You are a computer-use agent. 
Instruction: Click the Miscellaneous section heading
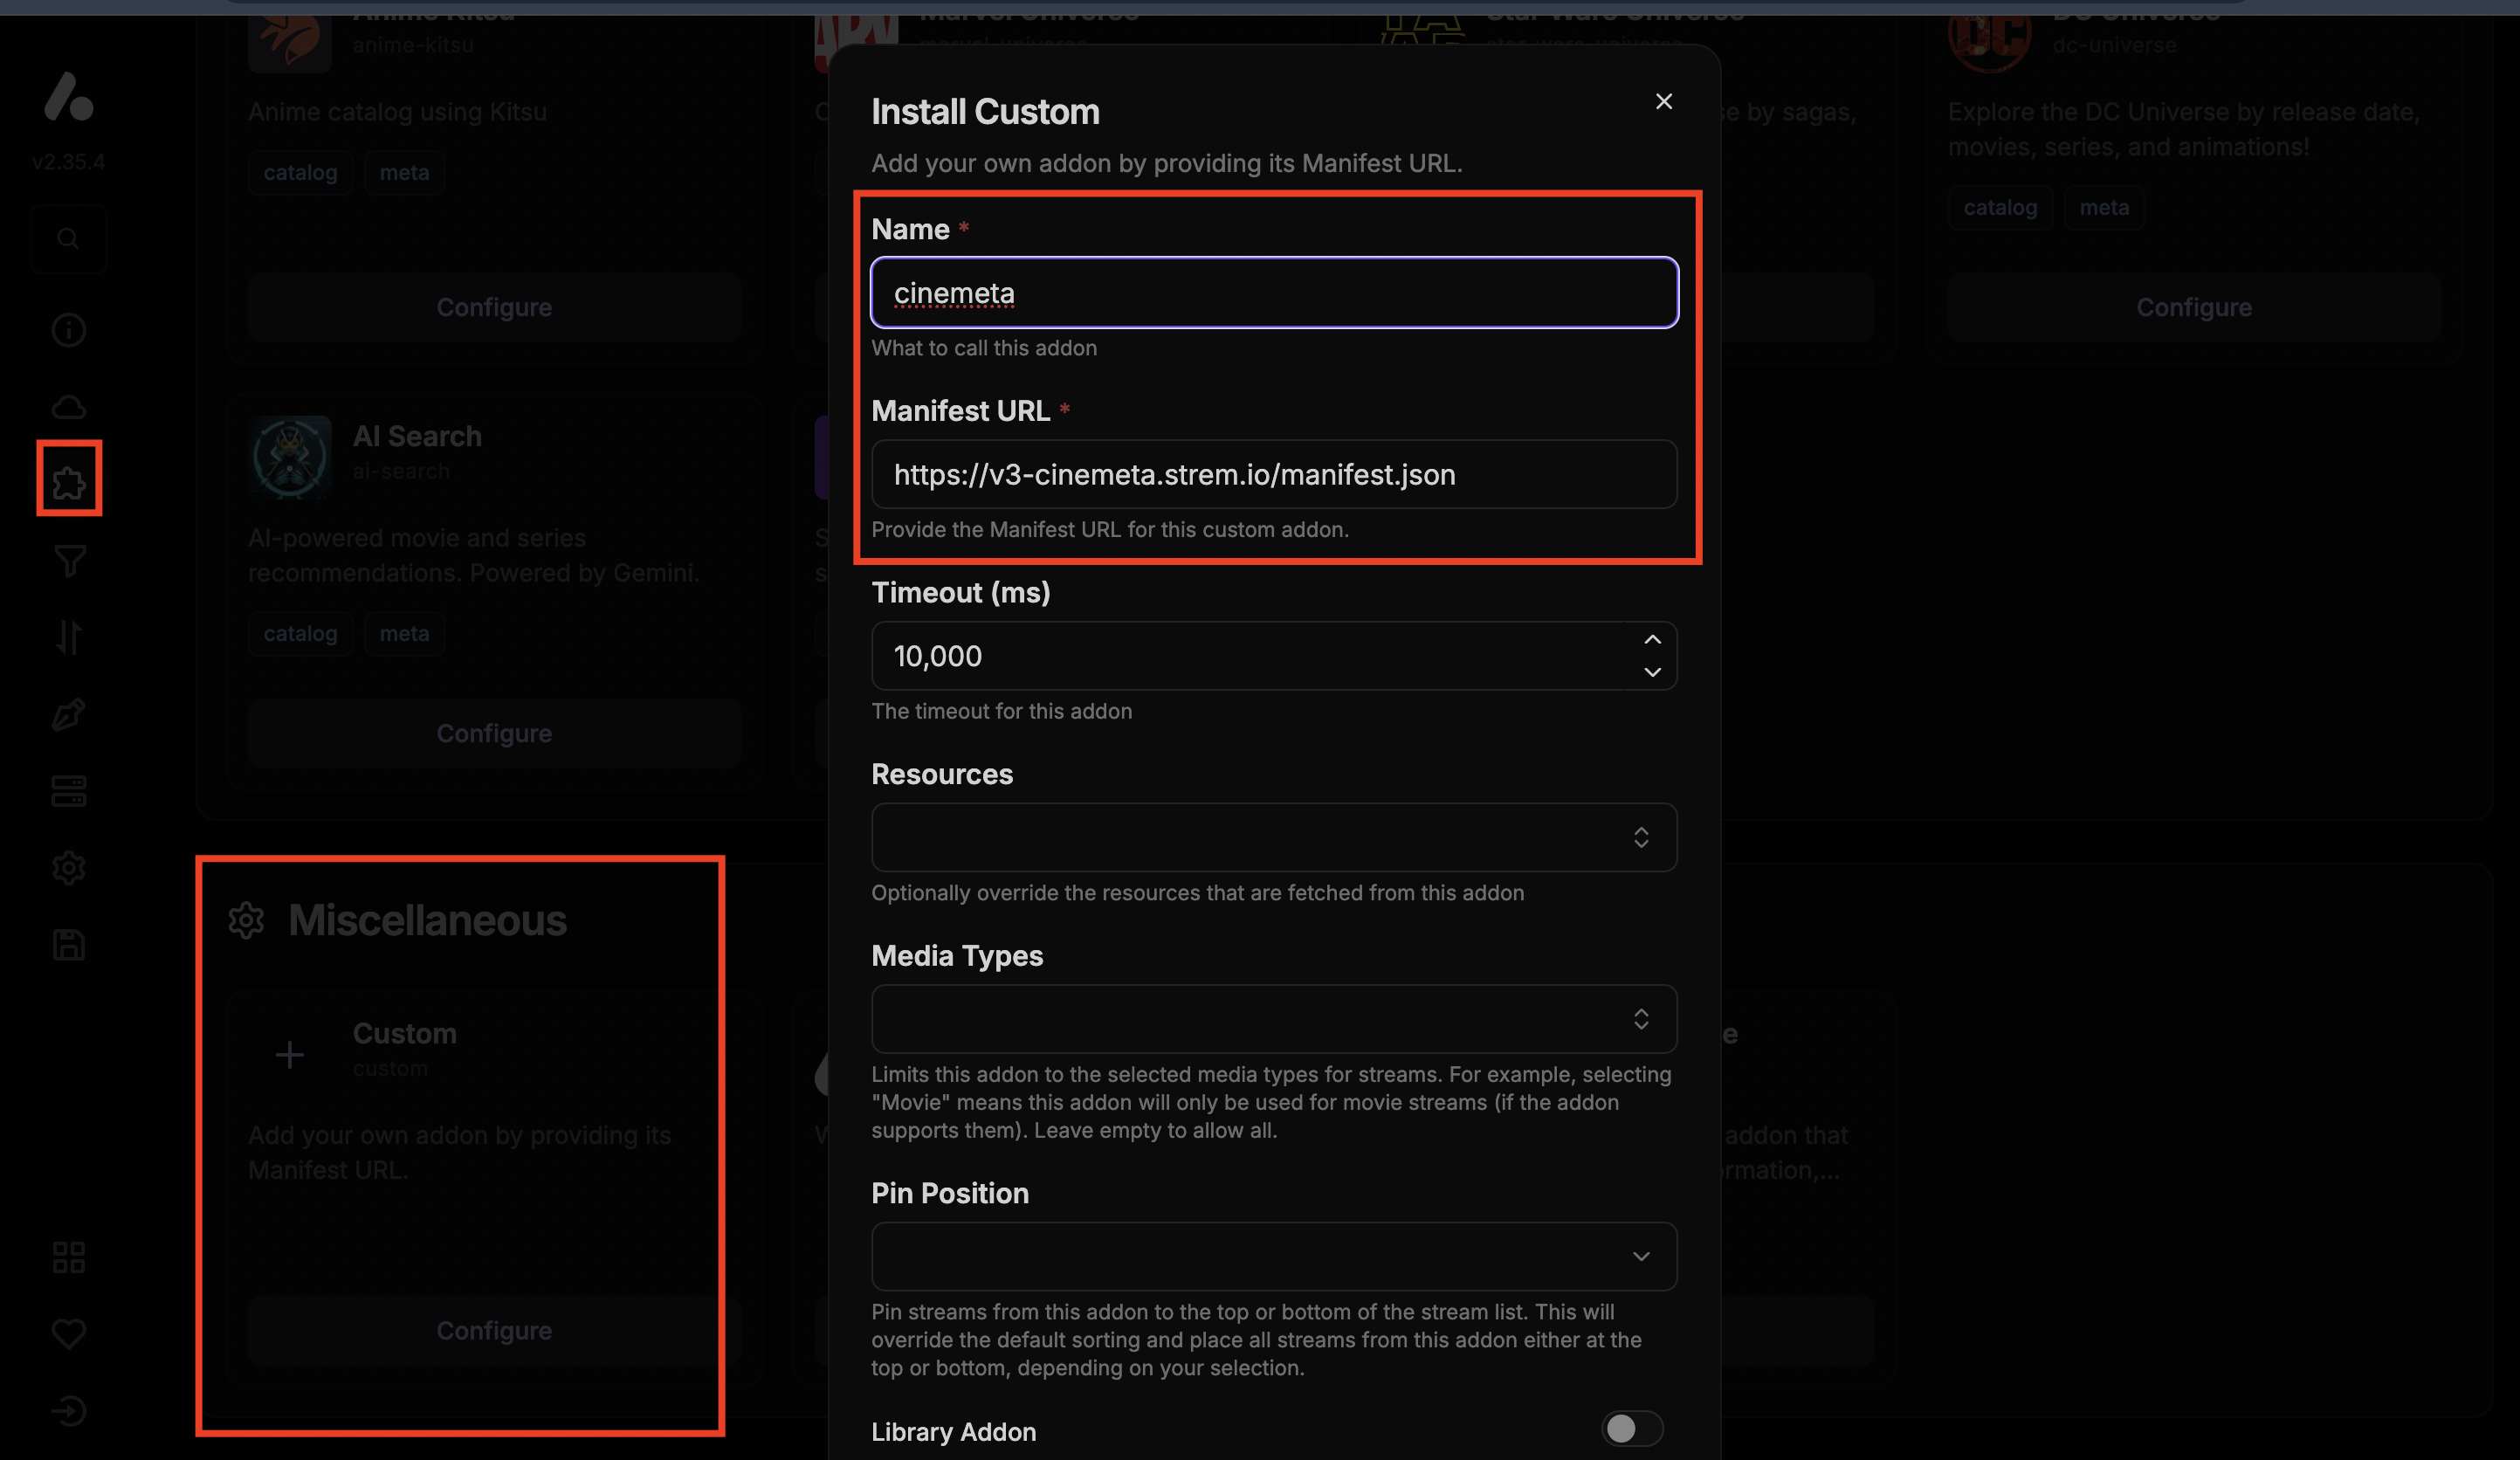click(427, 920)
